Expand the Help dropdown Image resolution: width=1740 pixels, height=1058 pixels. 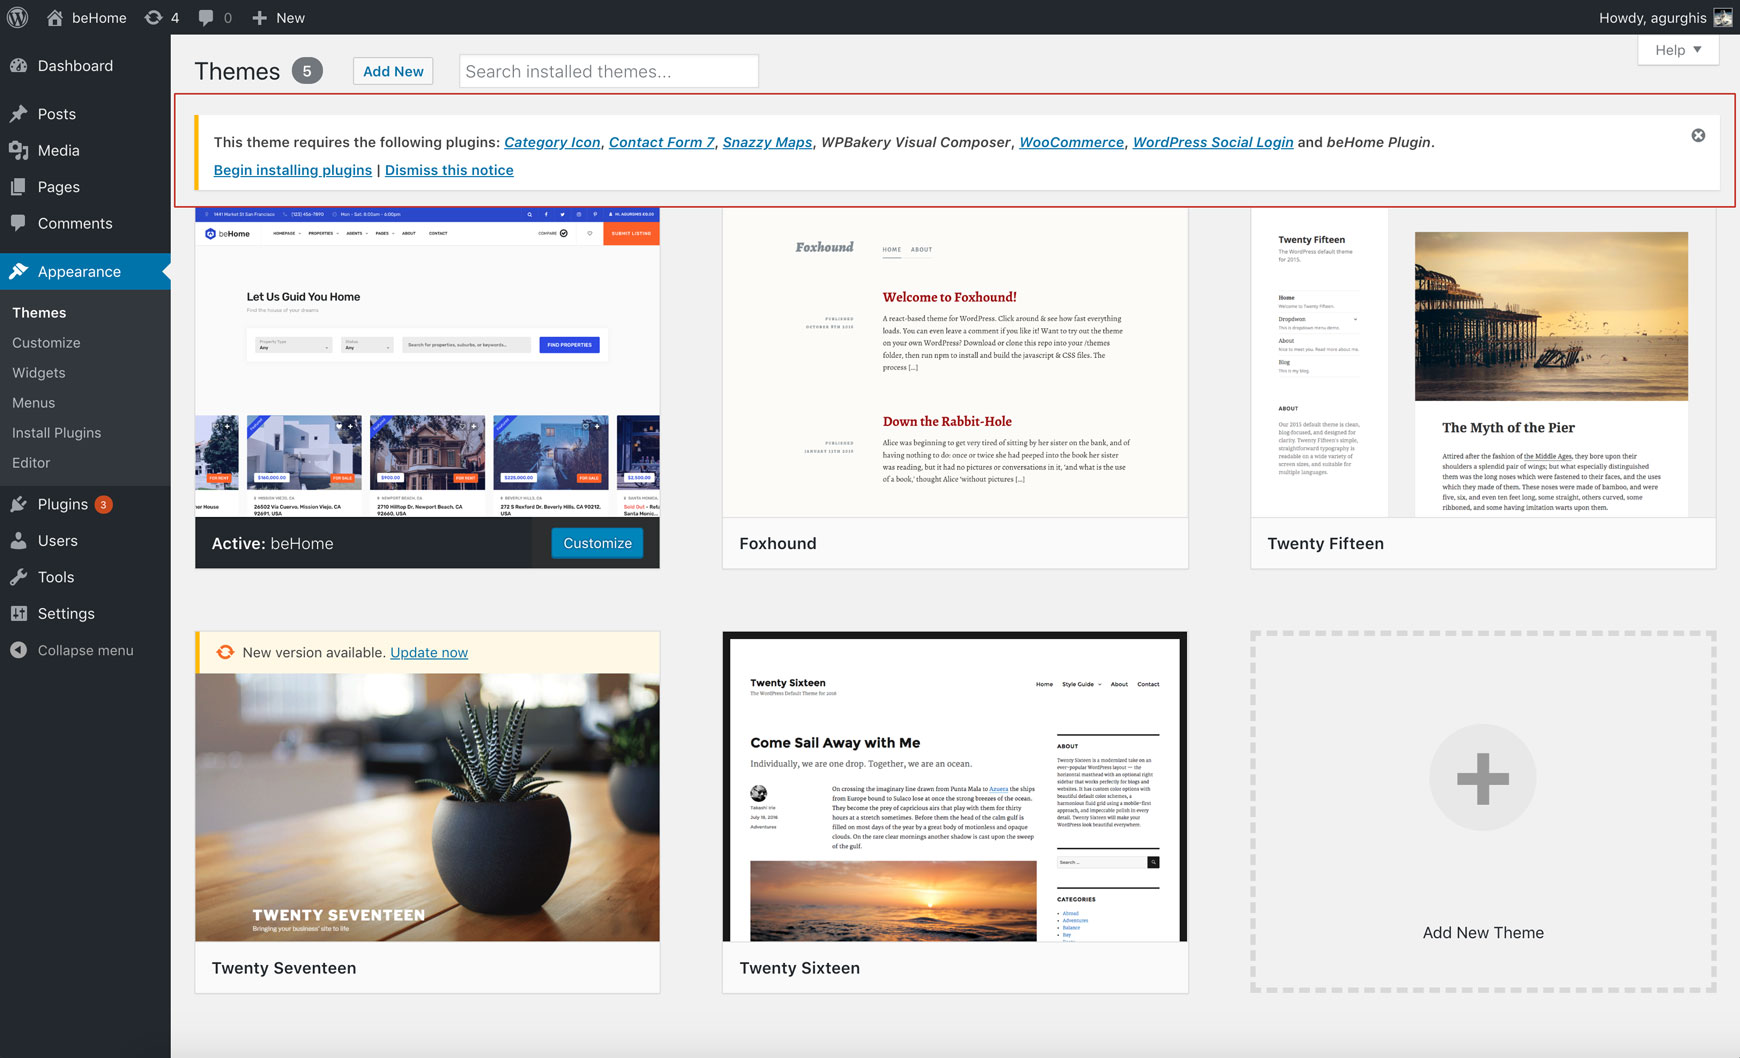(x=1678, y=50)
